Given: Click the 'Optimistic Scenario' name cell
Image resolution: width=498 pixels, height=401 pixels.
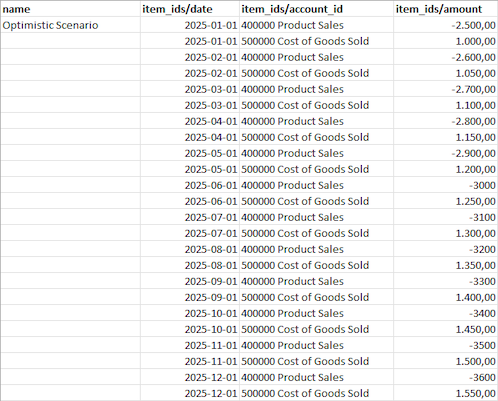Looking at the screenshot, I should pos(70,25).
